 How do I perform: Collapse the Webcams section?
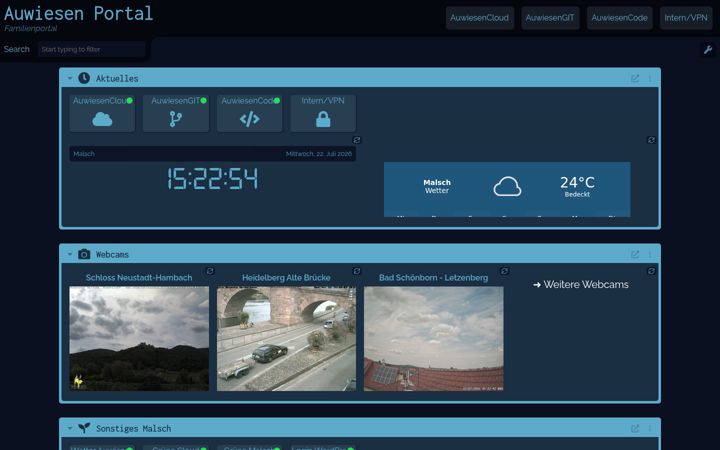point(70,254)
